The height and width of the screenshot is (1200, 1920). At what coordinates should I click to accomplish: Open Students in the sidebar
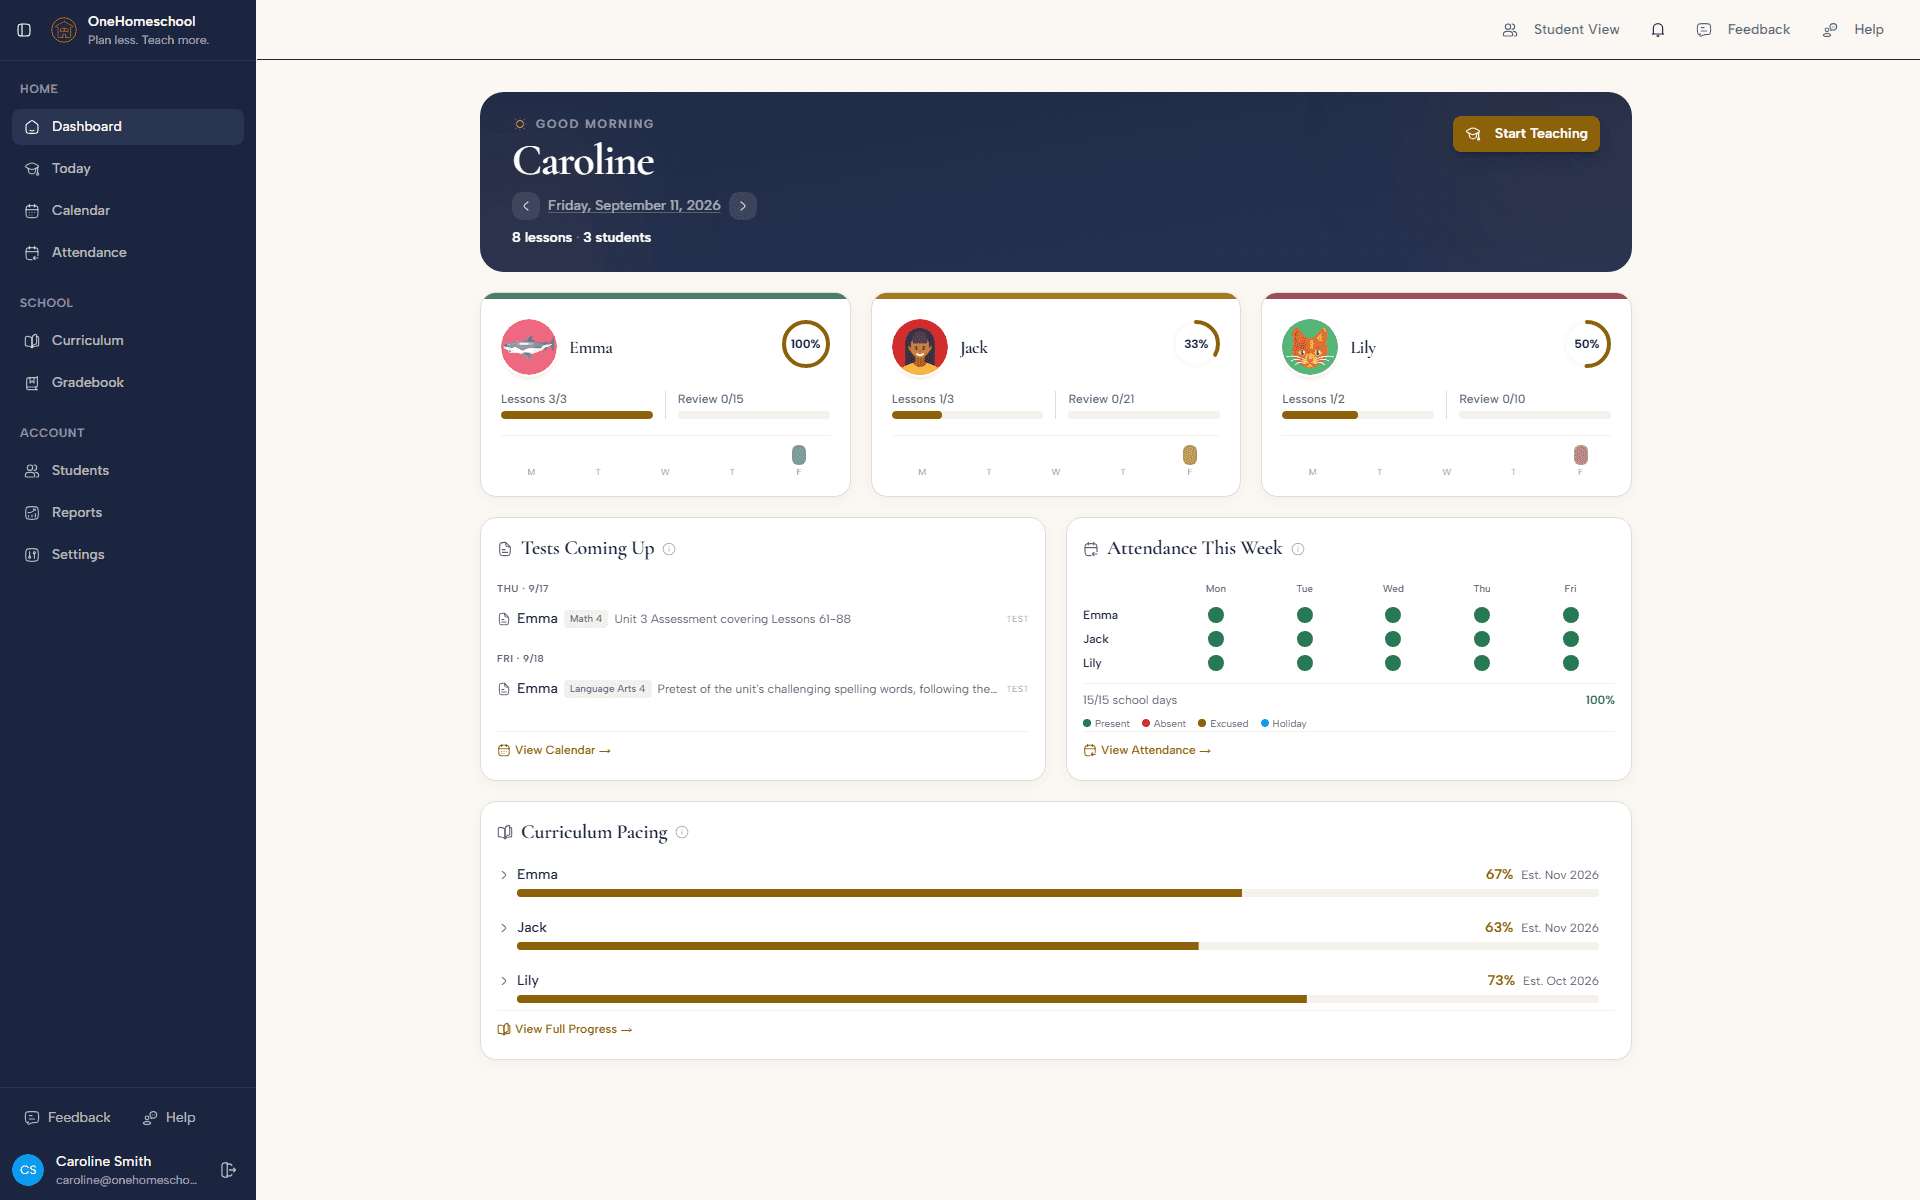point(128,471)
